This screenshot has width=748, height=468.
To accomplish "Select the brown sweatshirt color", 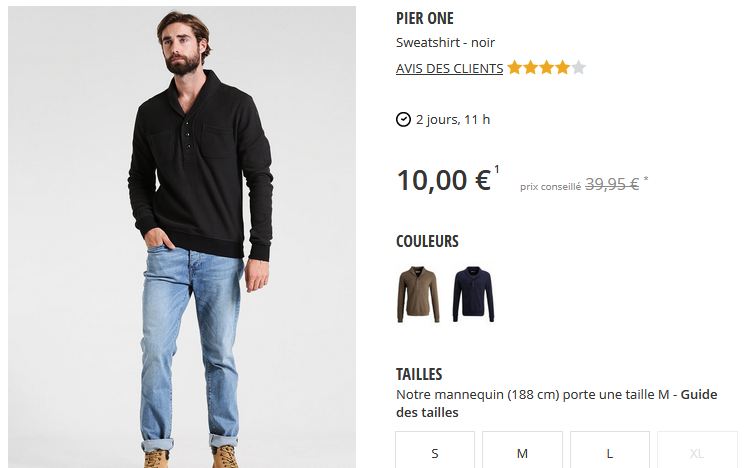I will [x=417, y=294].
